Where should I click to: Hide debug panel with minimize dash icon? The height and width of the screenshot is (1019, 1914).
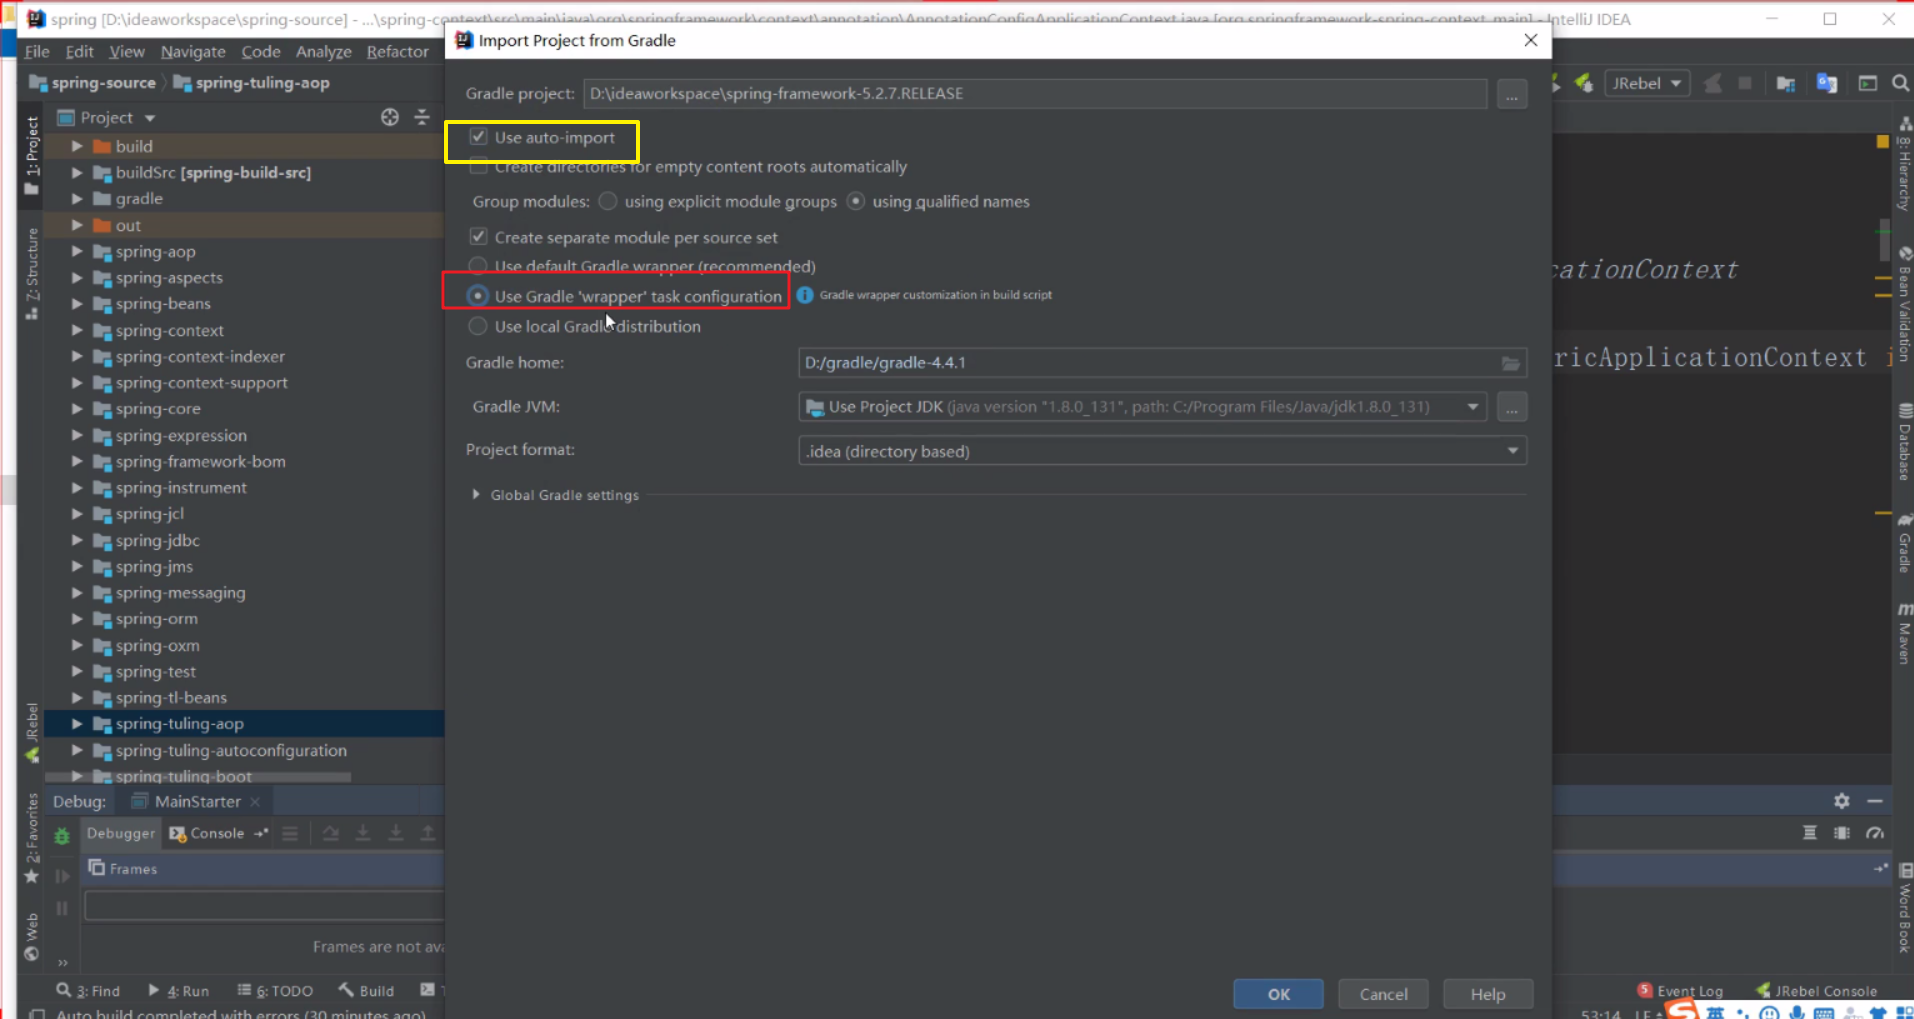click(1875, 801)
